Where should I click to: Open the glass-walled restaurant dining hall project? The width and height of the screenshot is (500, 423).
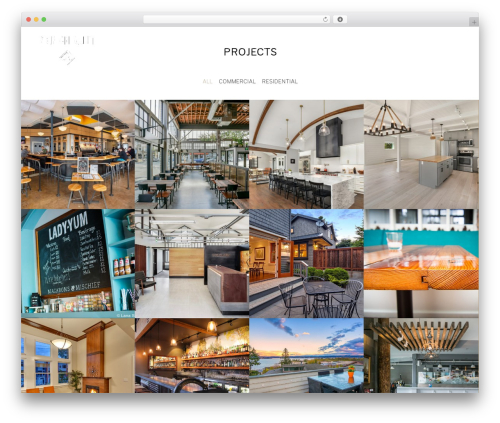coord(192,154)
